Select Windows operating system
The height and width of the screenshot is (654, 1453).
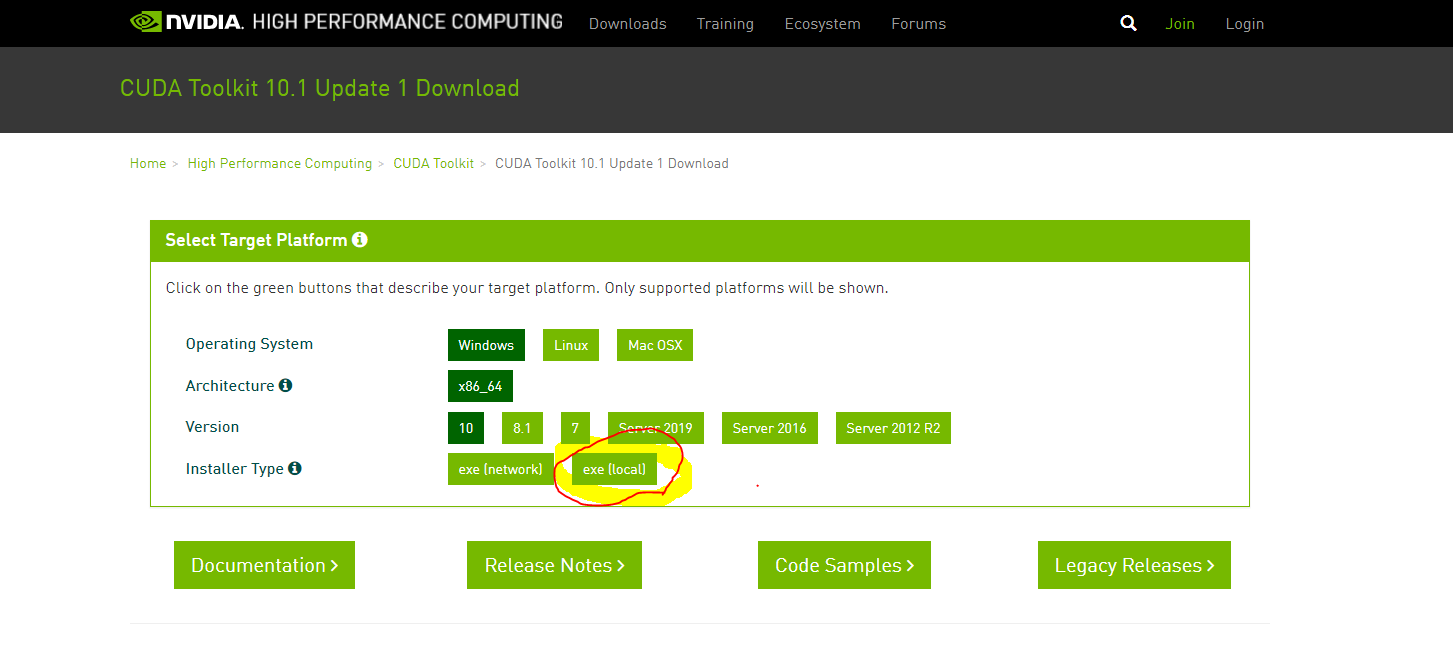tap(486, 345)
